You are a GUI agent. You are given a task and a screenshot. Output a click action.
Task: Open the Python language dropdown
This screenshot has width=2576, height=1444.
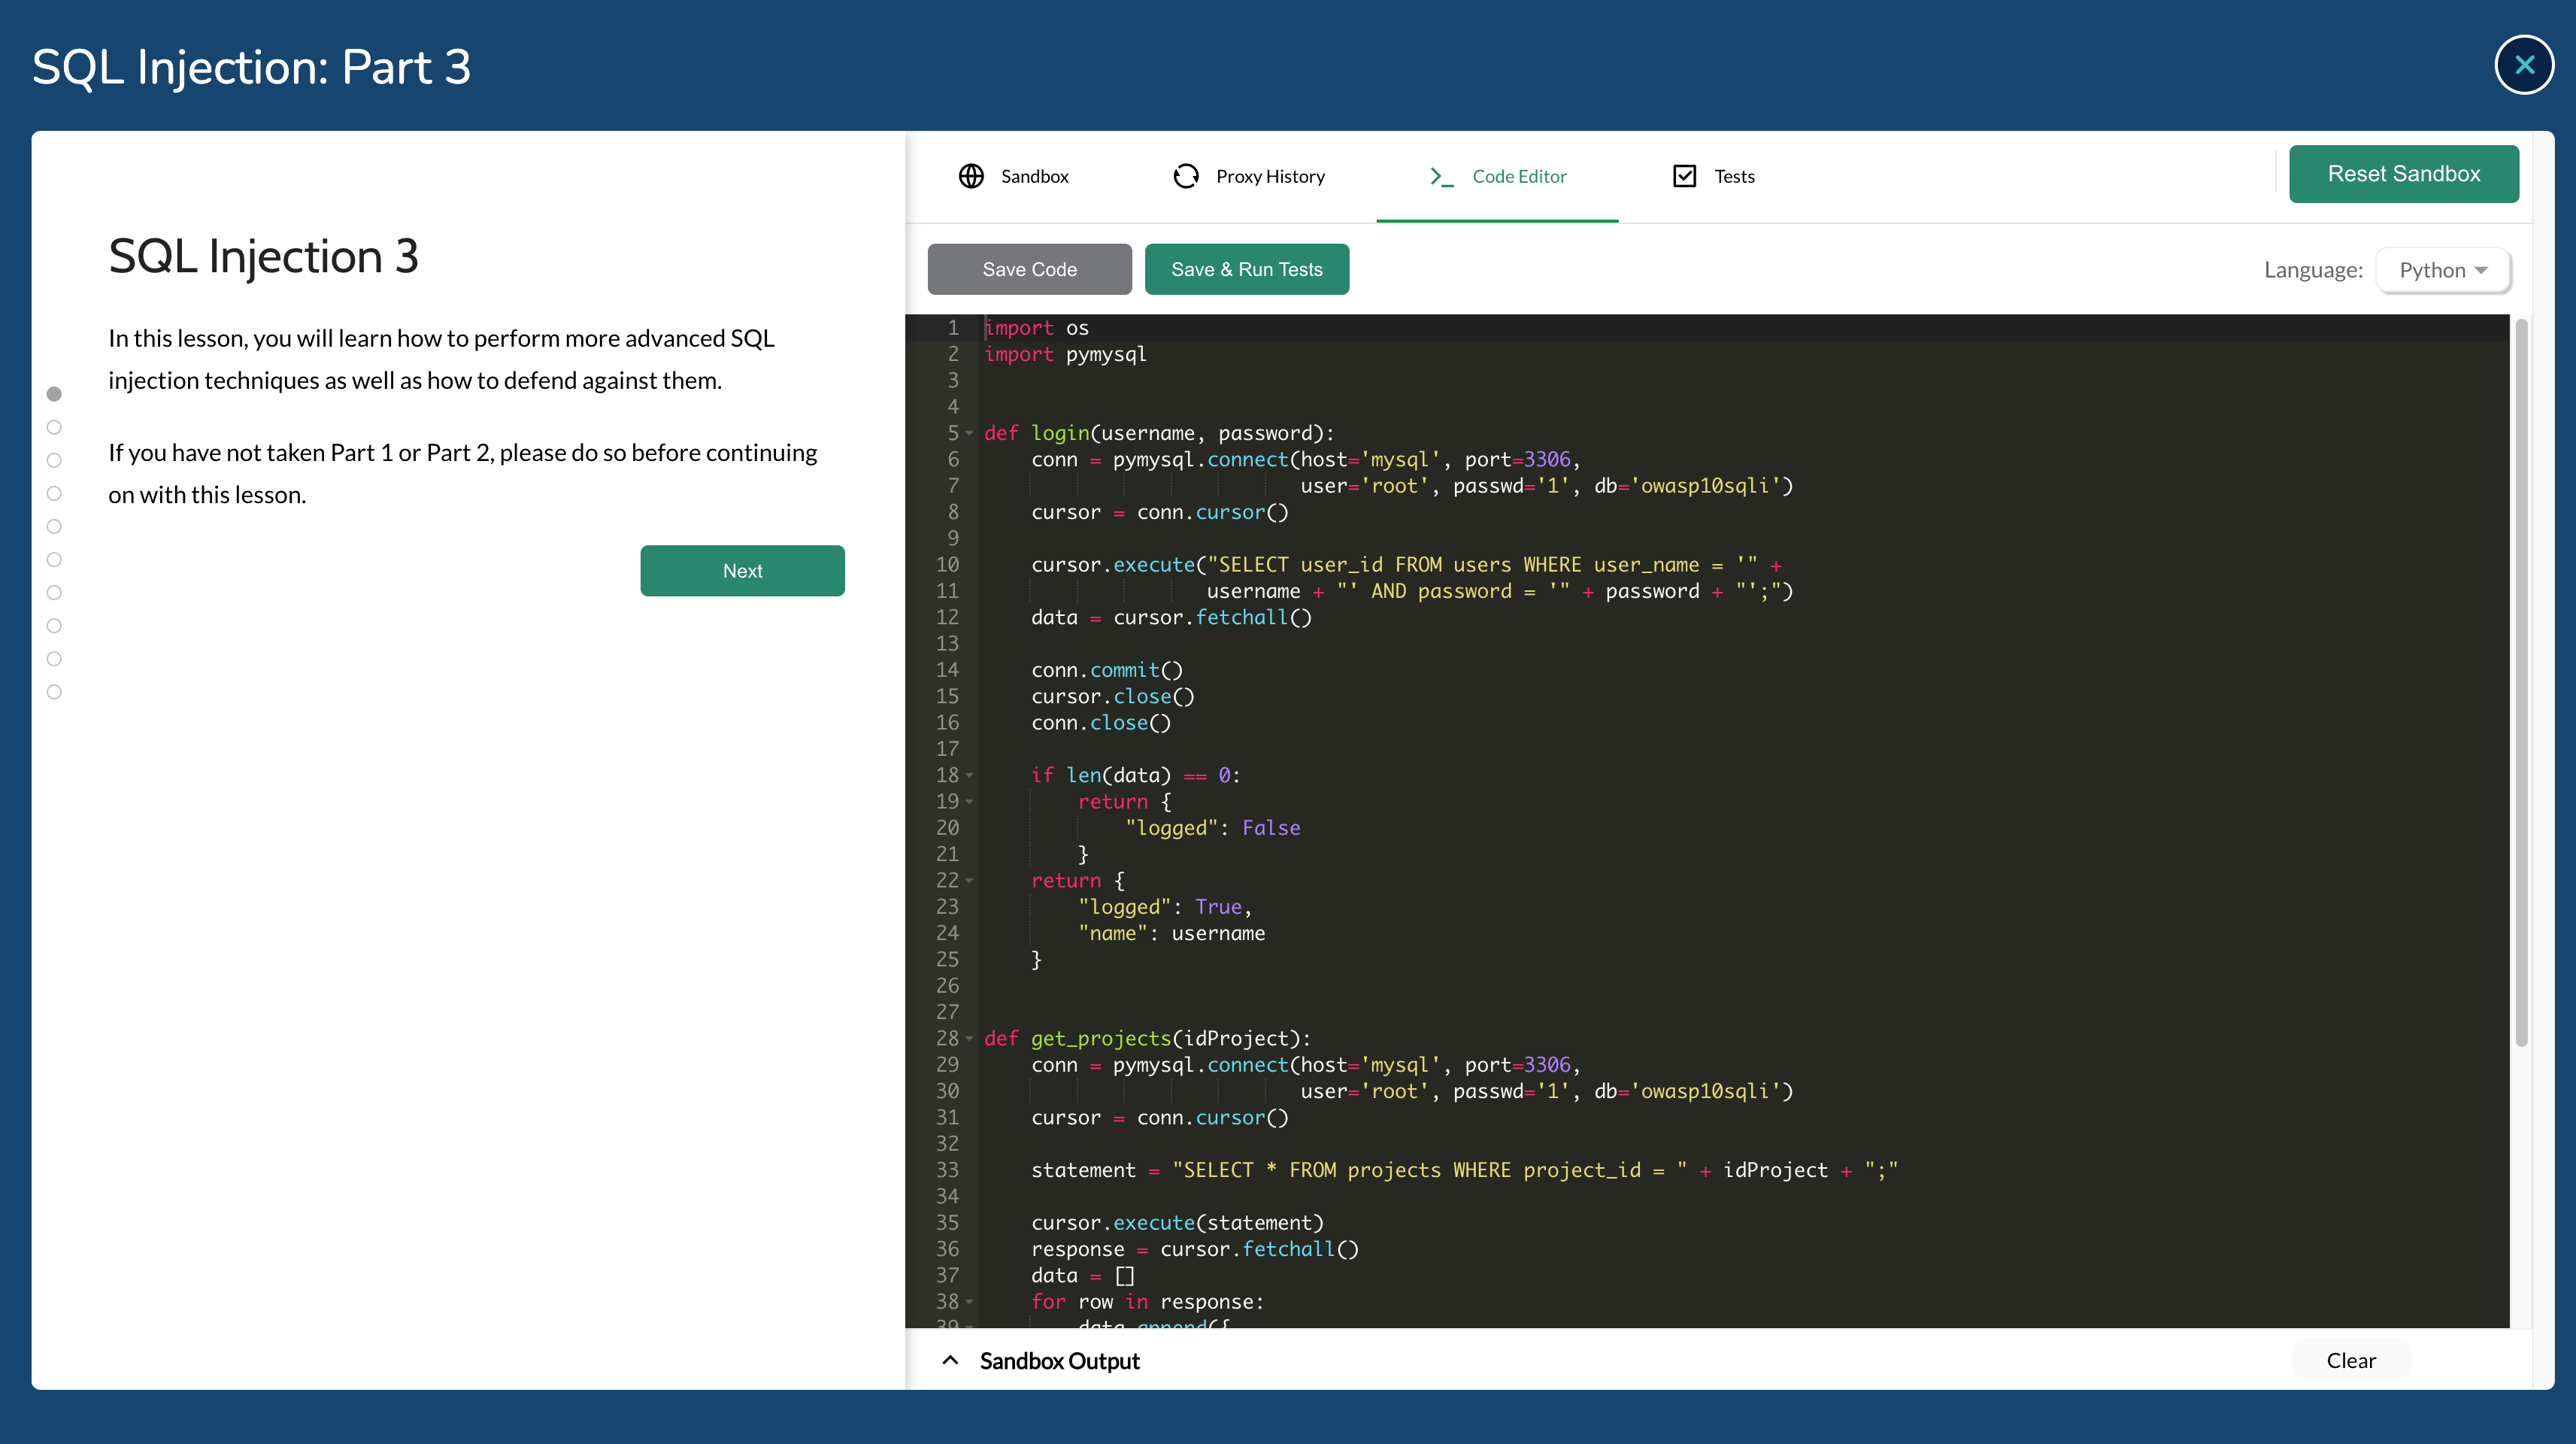[2442, 270]
